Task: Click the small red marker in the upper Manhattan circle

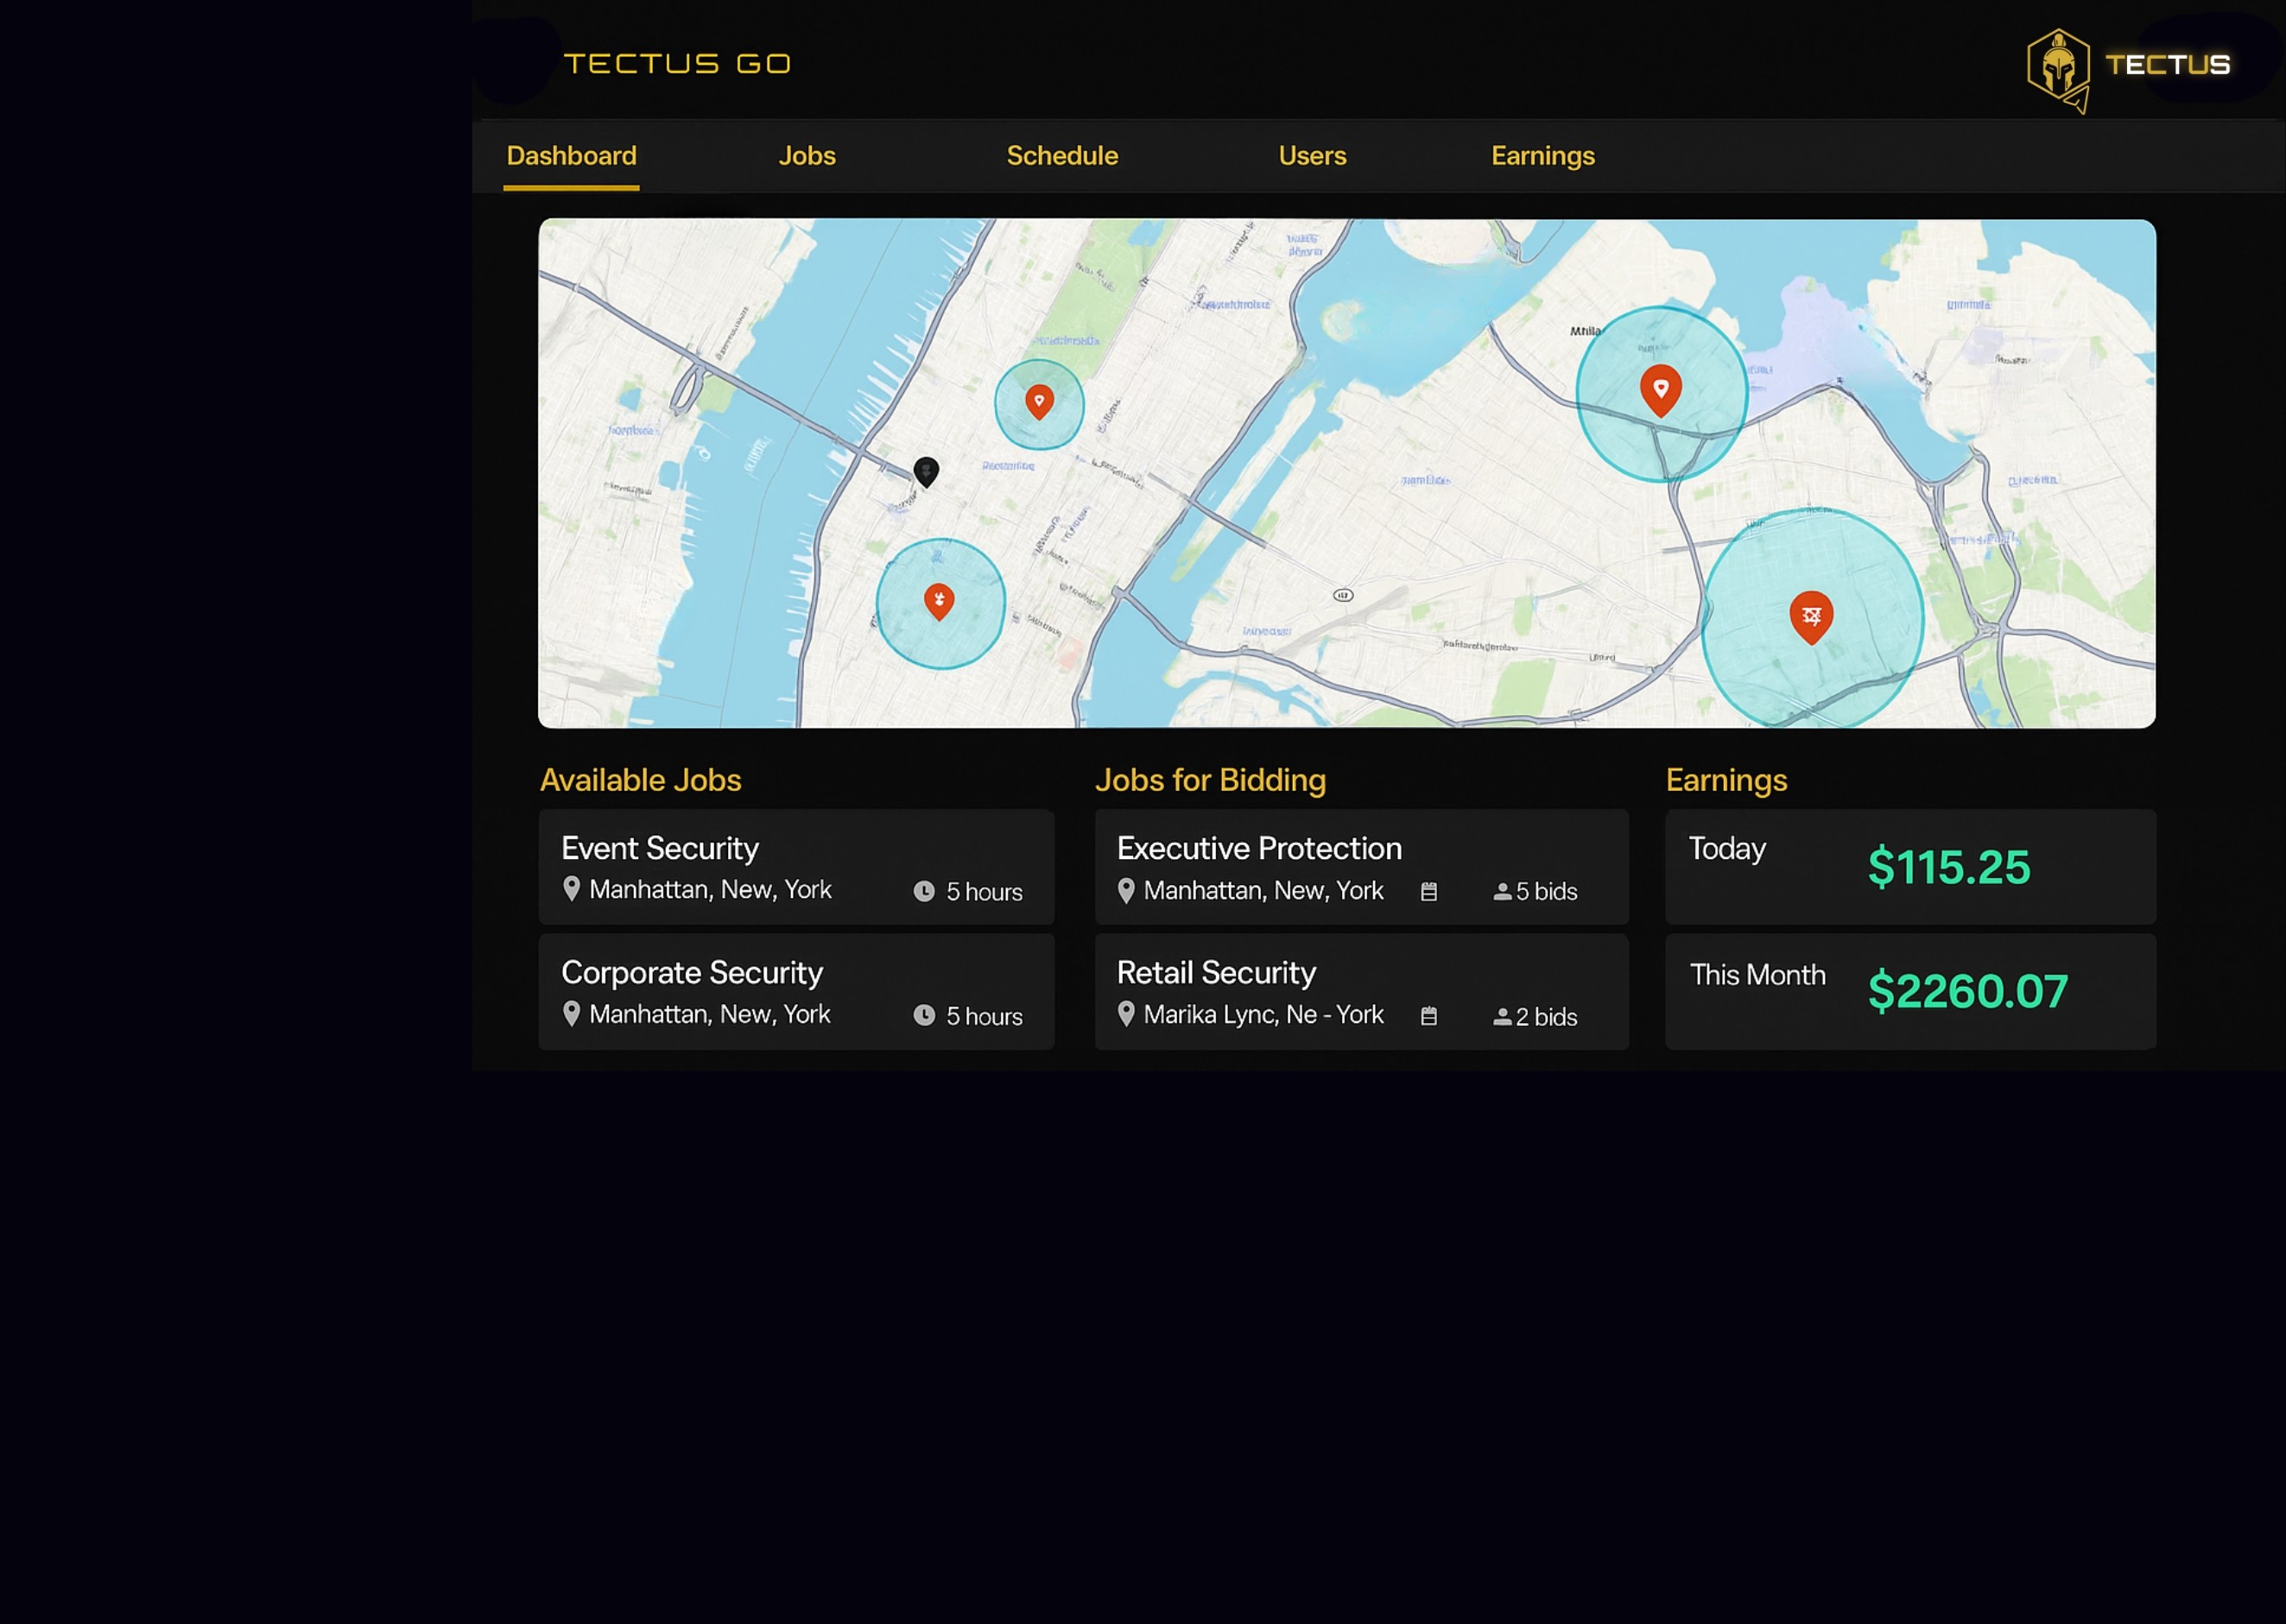Action: click(1039, 401)
